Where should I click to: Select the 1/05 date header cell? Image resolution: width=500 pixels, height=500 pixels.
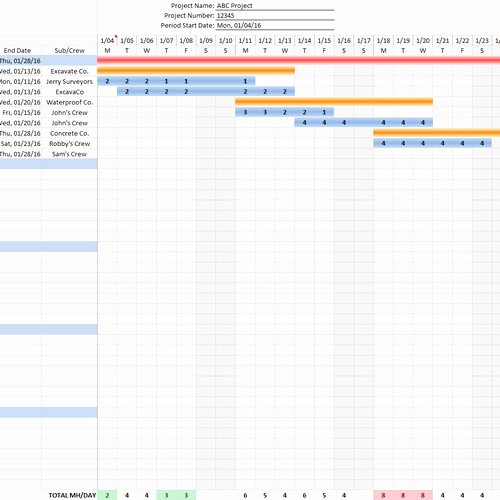click(x=127, y=40)
